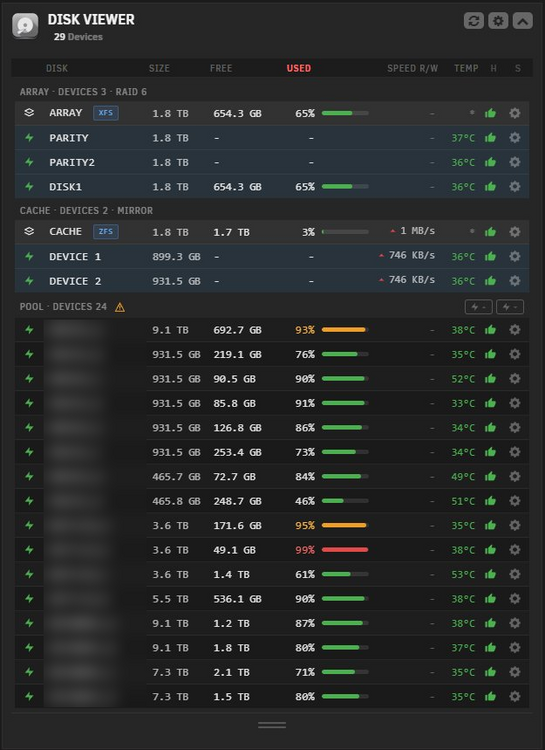Click the 93% orange usage bar
Image resolution: width=545 pixels, height=750 pixels.
pos(345,330)
